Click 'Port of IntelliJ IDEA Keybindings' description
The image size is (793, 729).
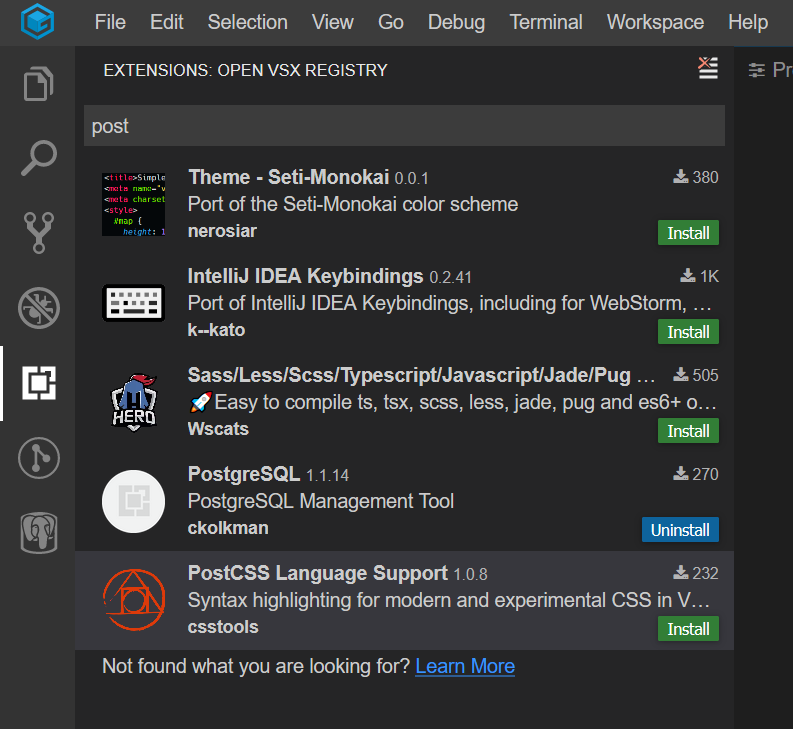(449, 303)
